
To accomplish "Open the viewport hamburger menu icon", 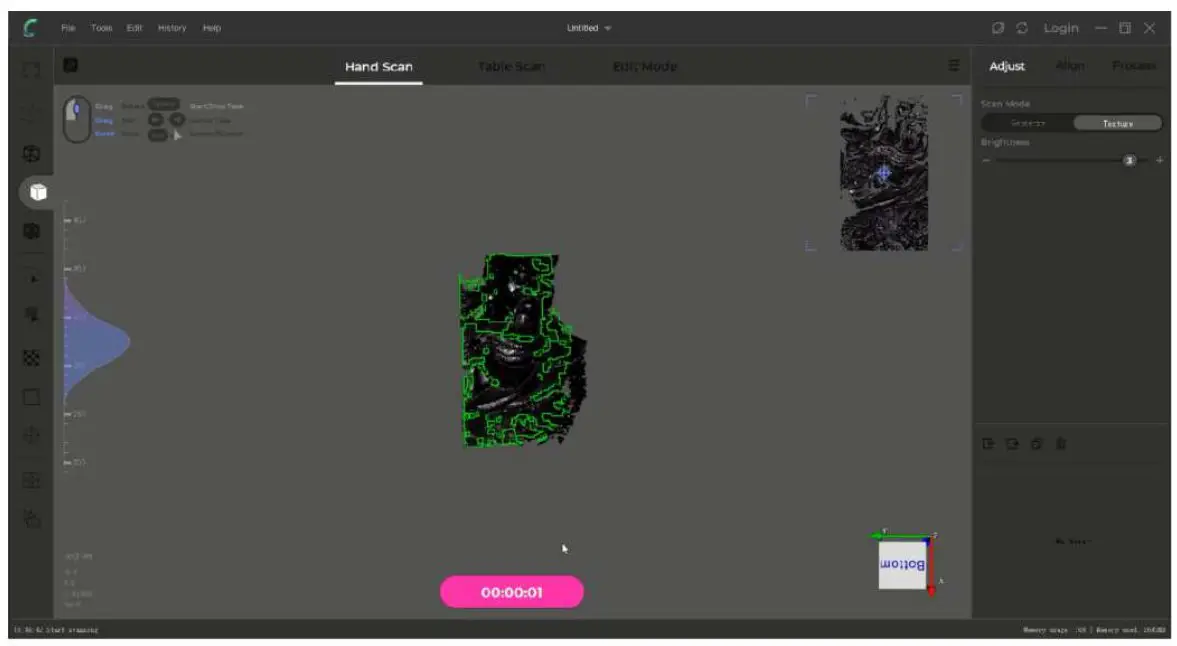I will click(x=953, y=66).
